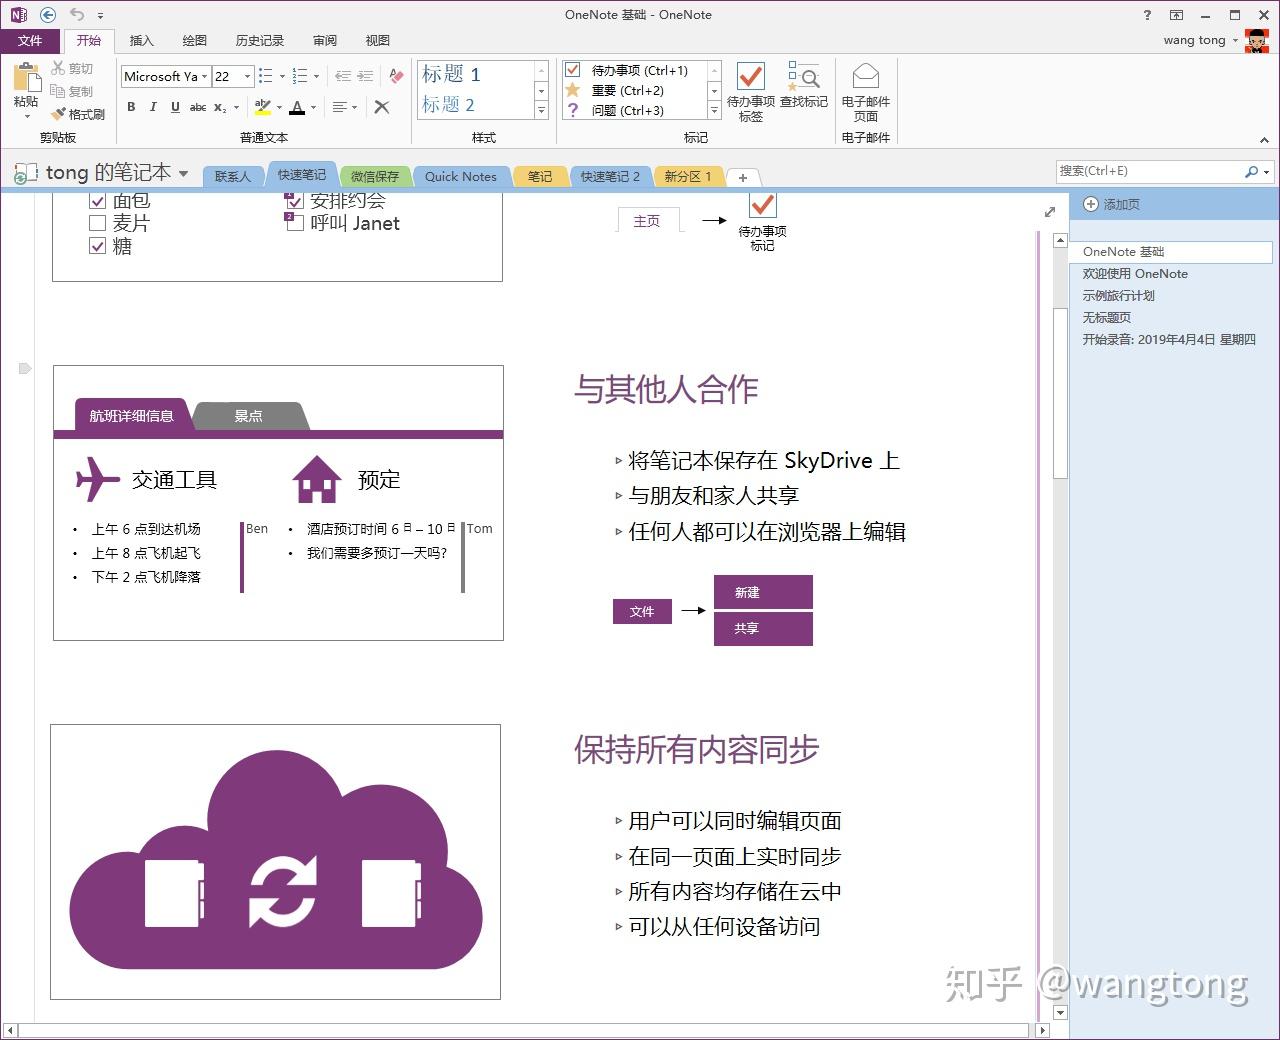This screenshot has height=1040, width=1280.
Task: Click the Copy (复制) icon
Action: pos(58,91)
